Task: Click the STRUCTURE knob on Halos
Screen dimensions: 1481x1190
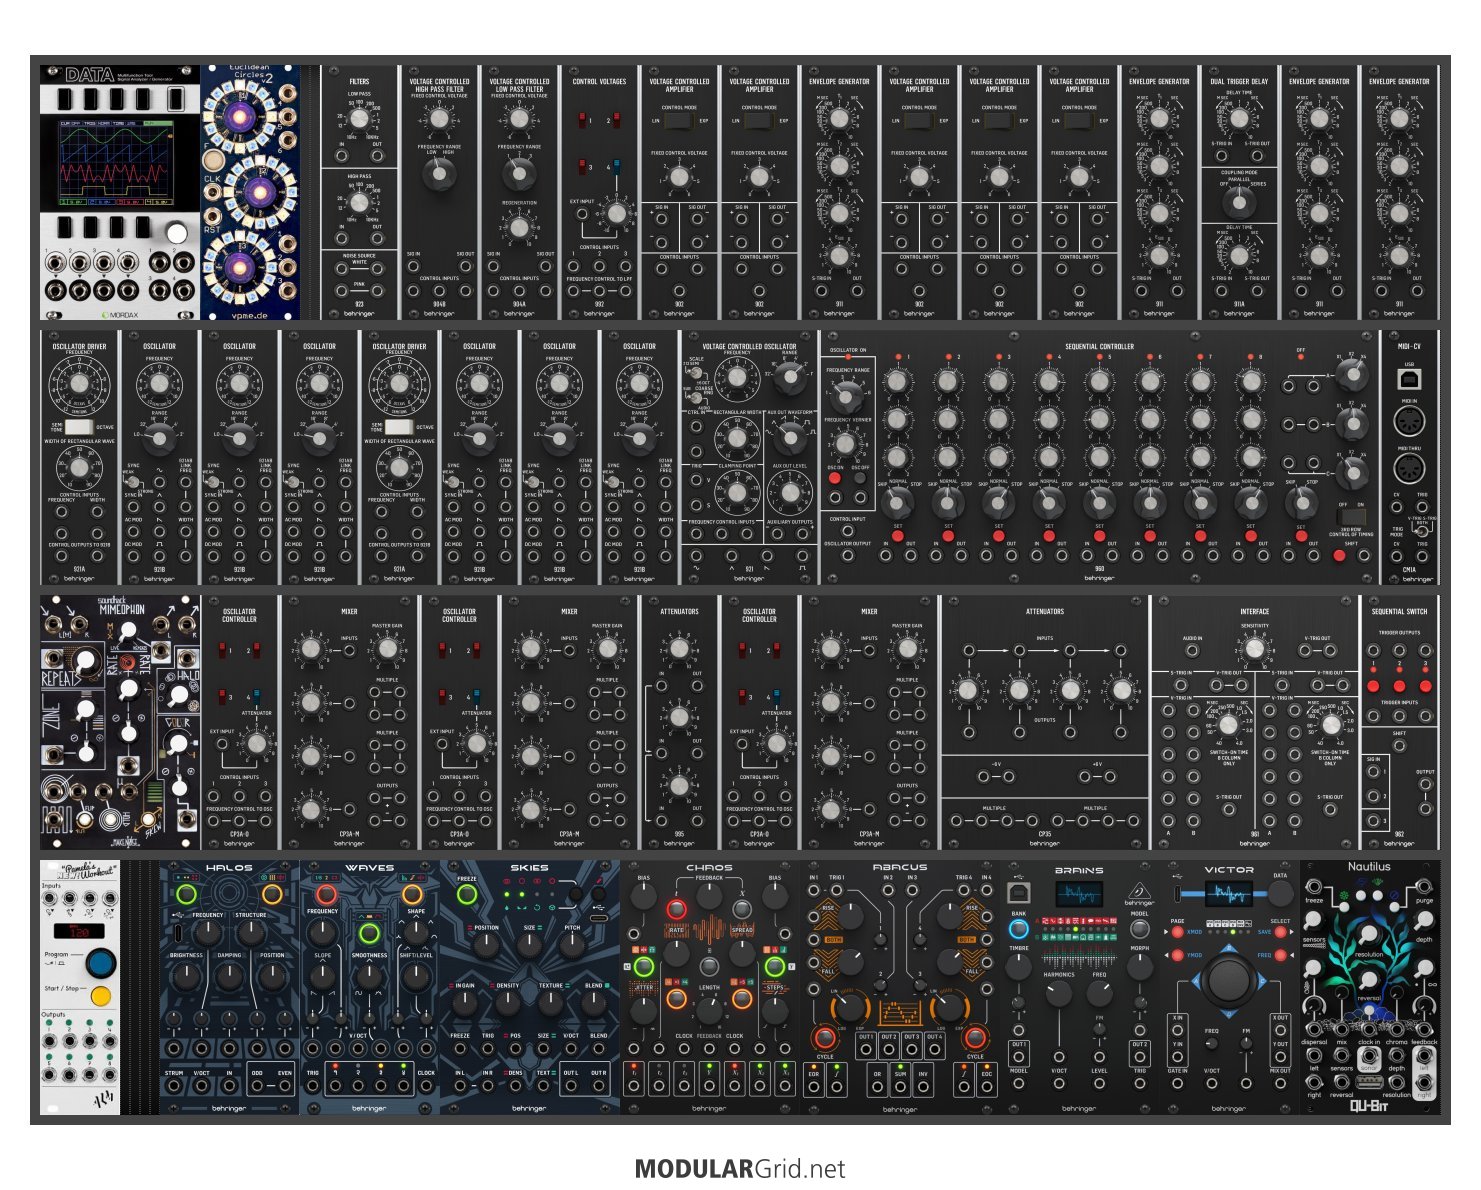Action: point(251,934)
